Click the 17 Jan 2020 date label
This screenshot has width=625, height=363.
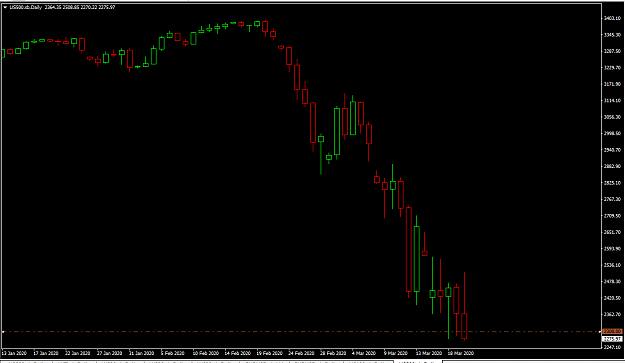click(46, 353)
